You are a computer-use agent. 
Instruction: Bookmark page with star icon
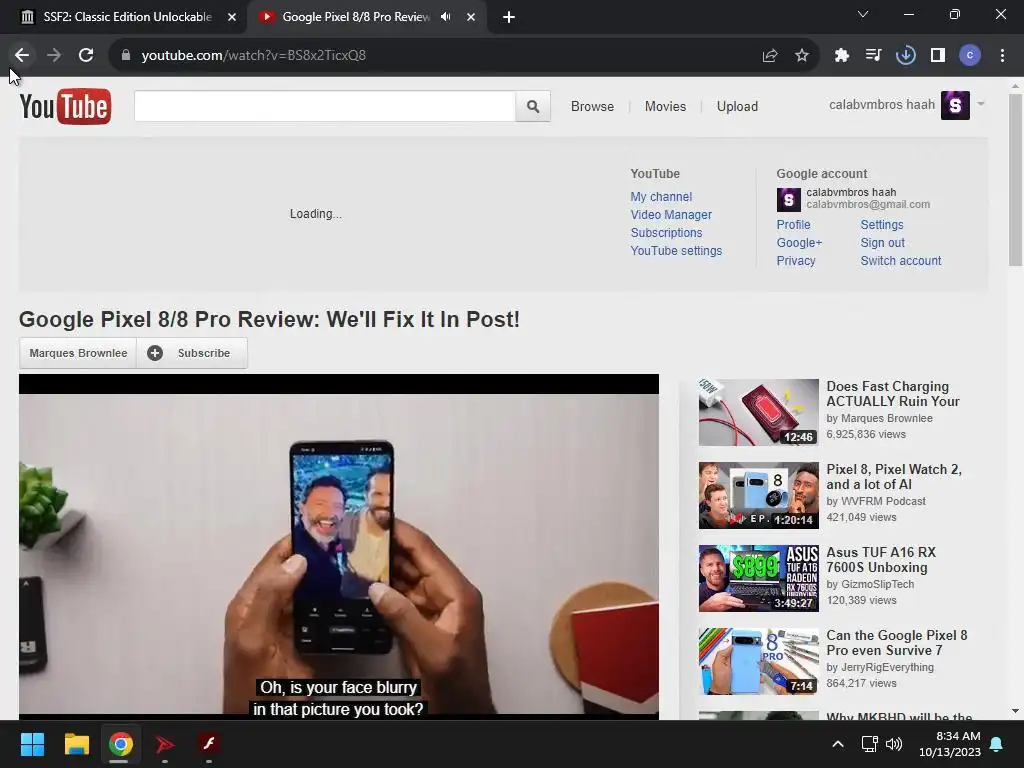coord(802,56)
